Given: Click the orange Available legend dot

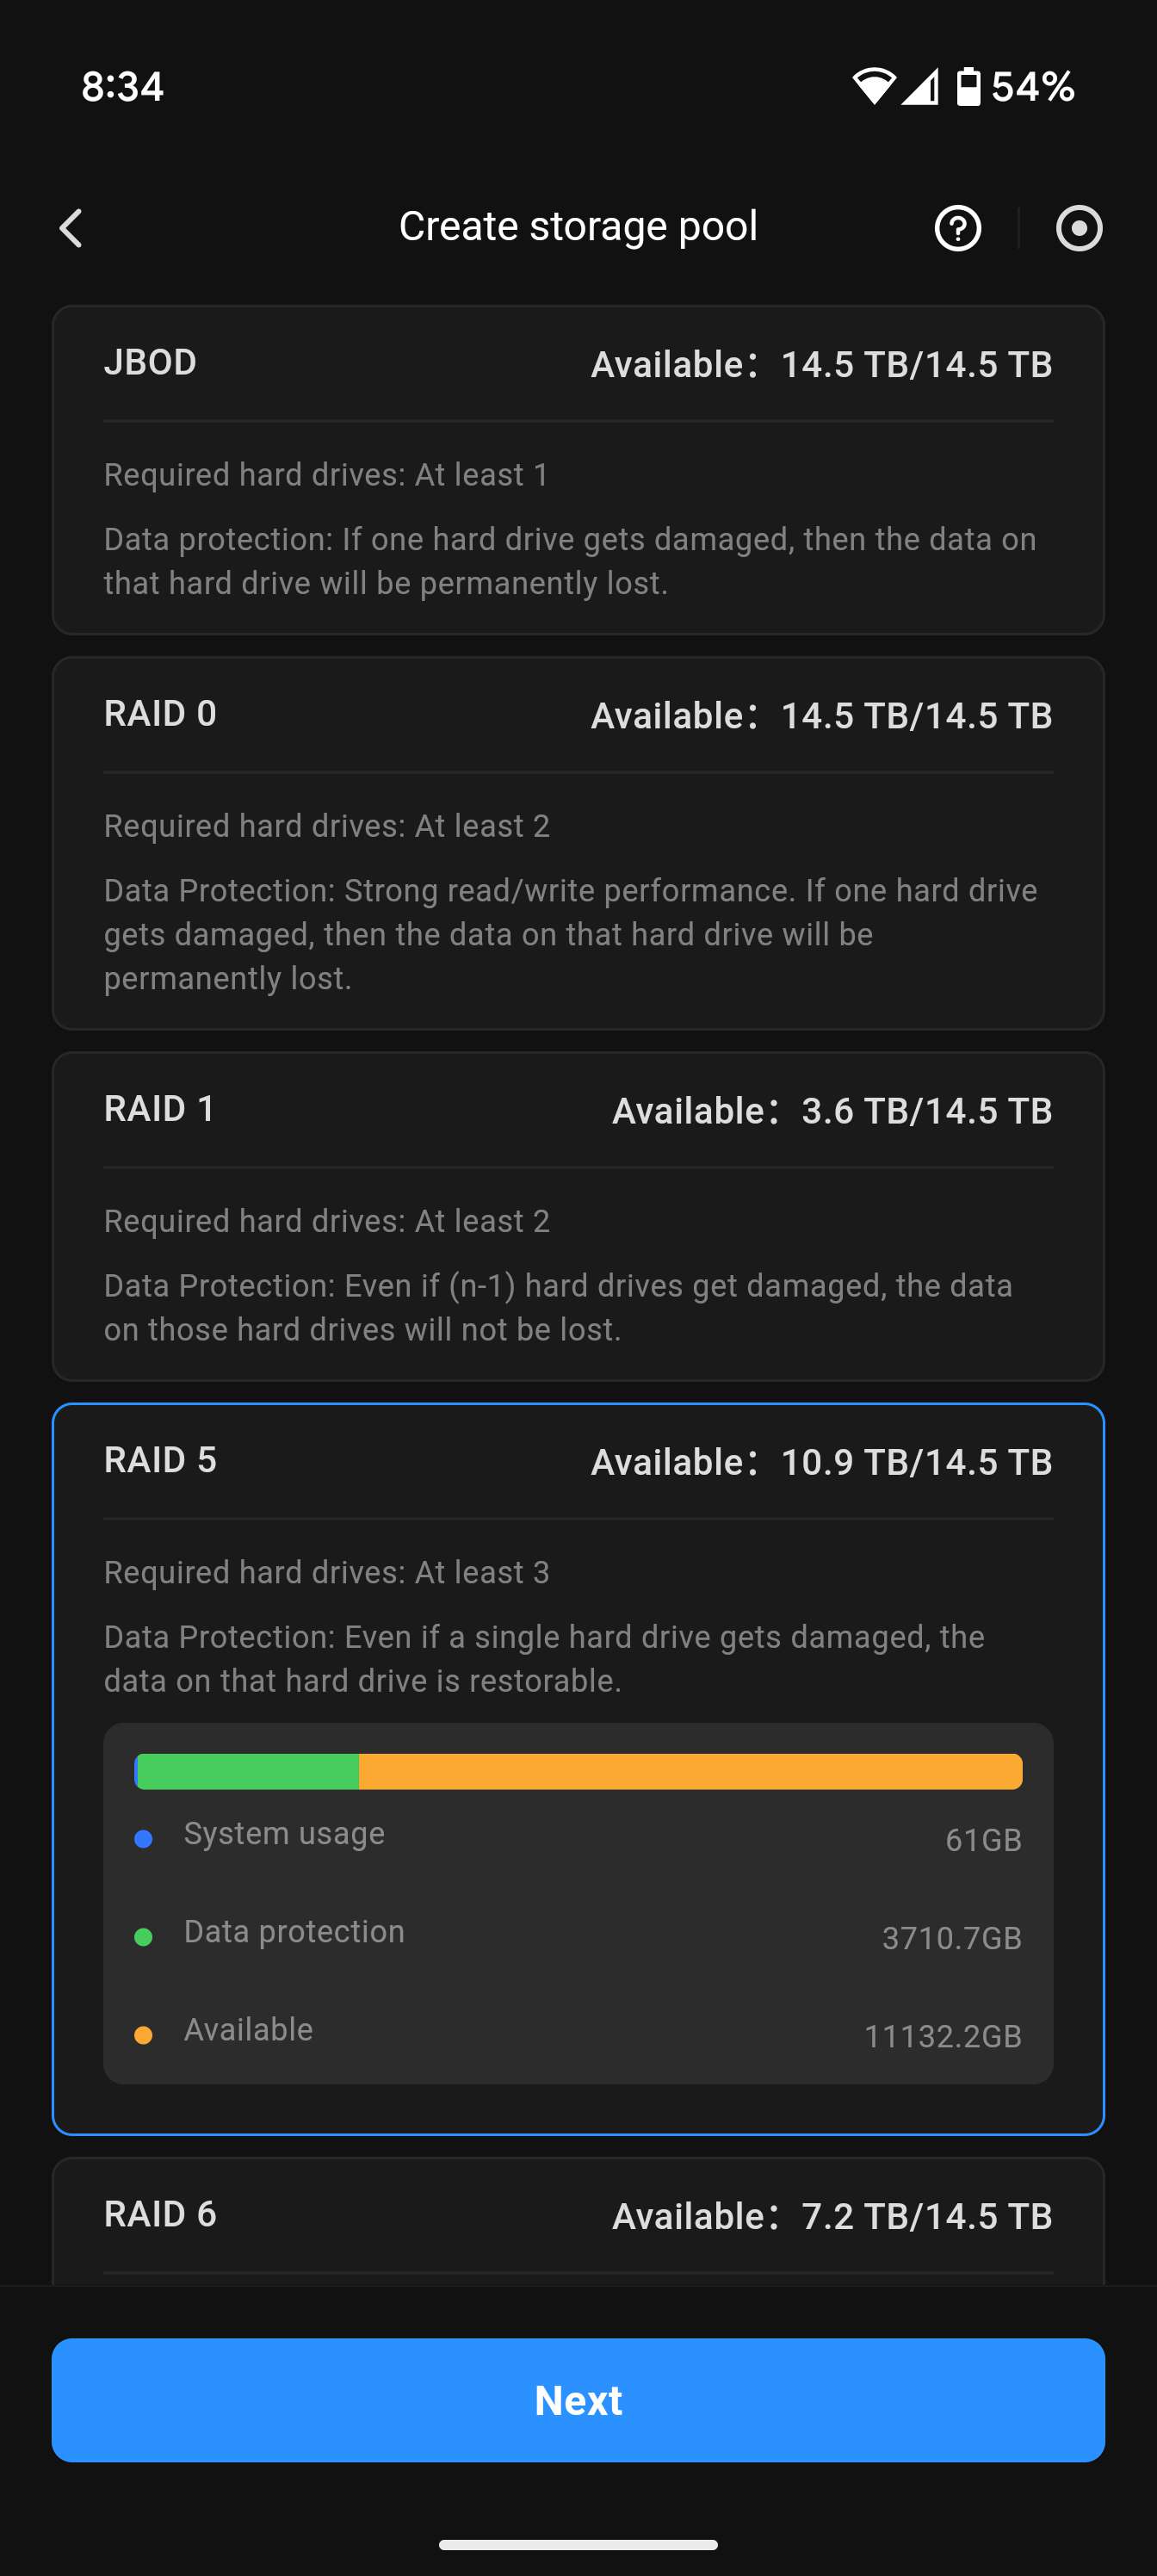Looking at the screenshot, I should point(143,2035).
